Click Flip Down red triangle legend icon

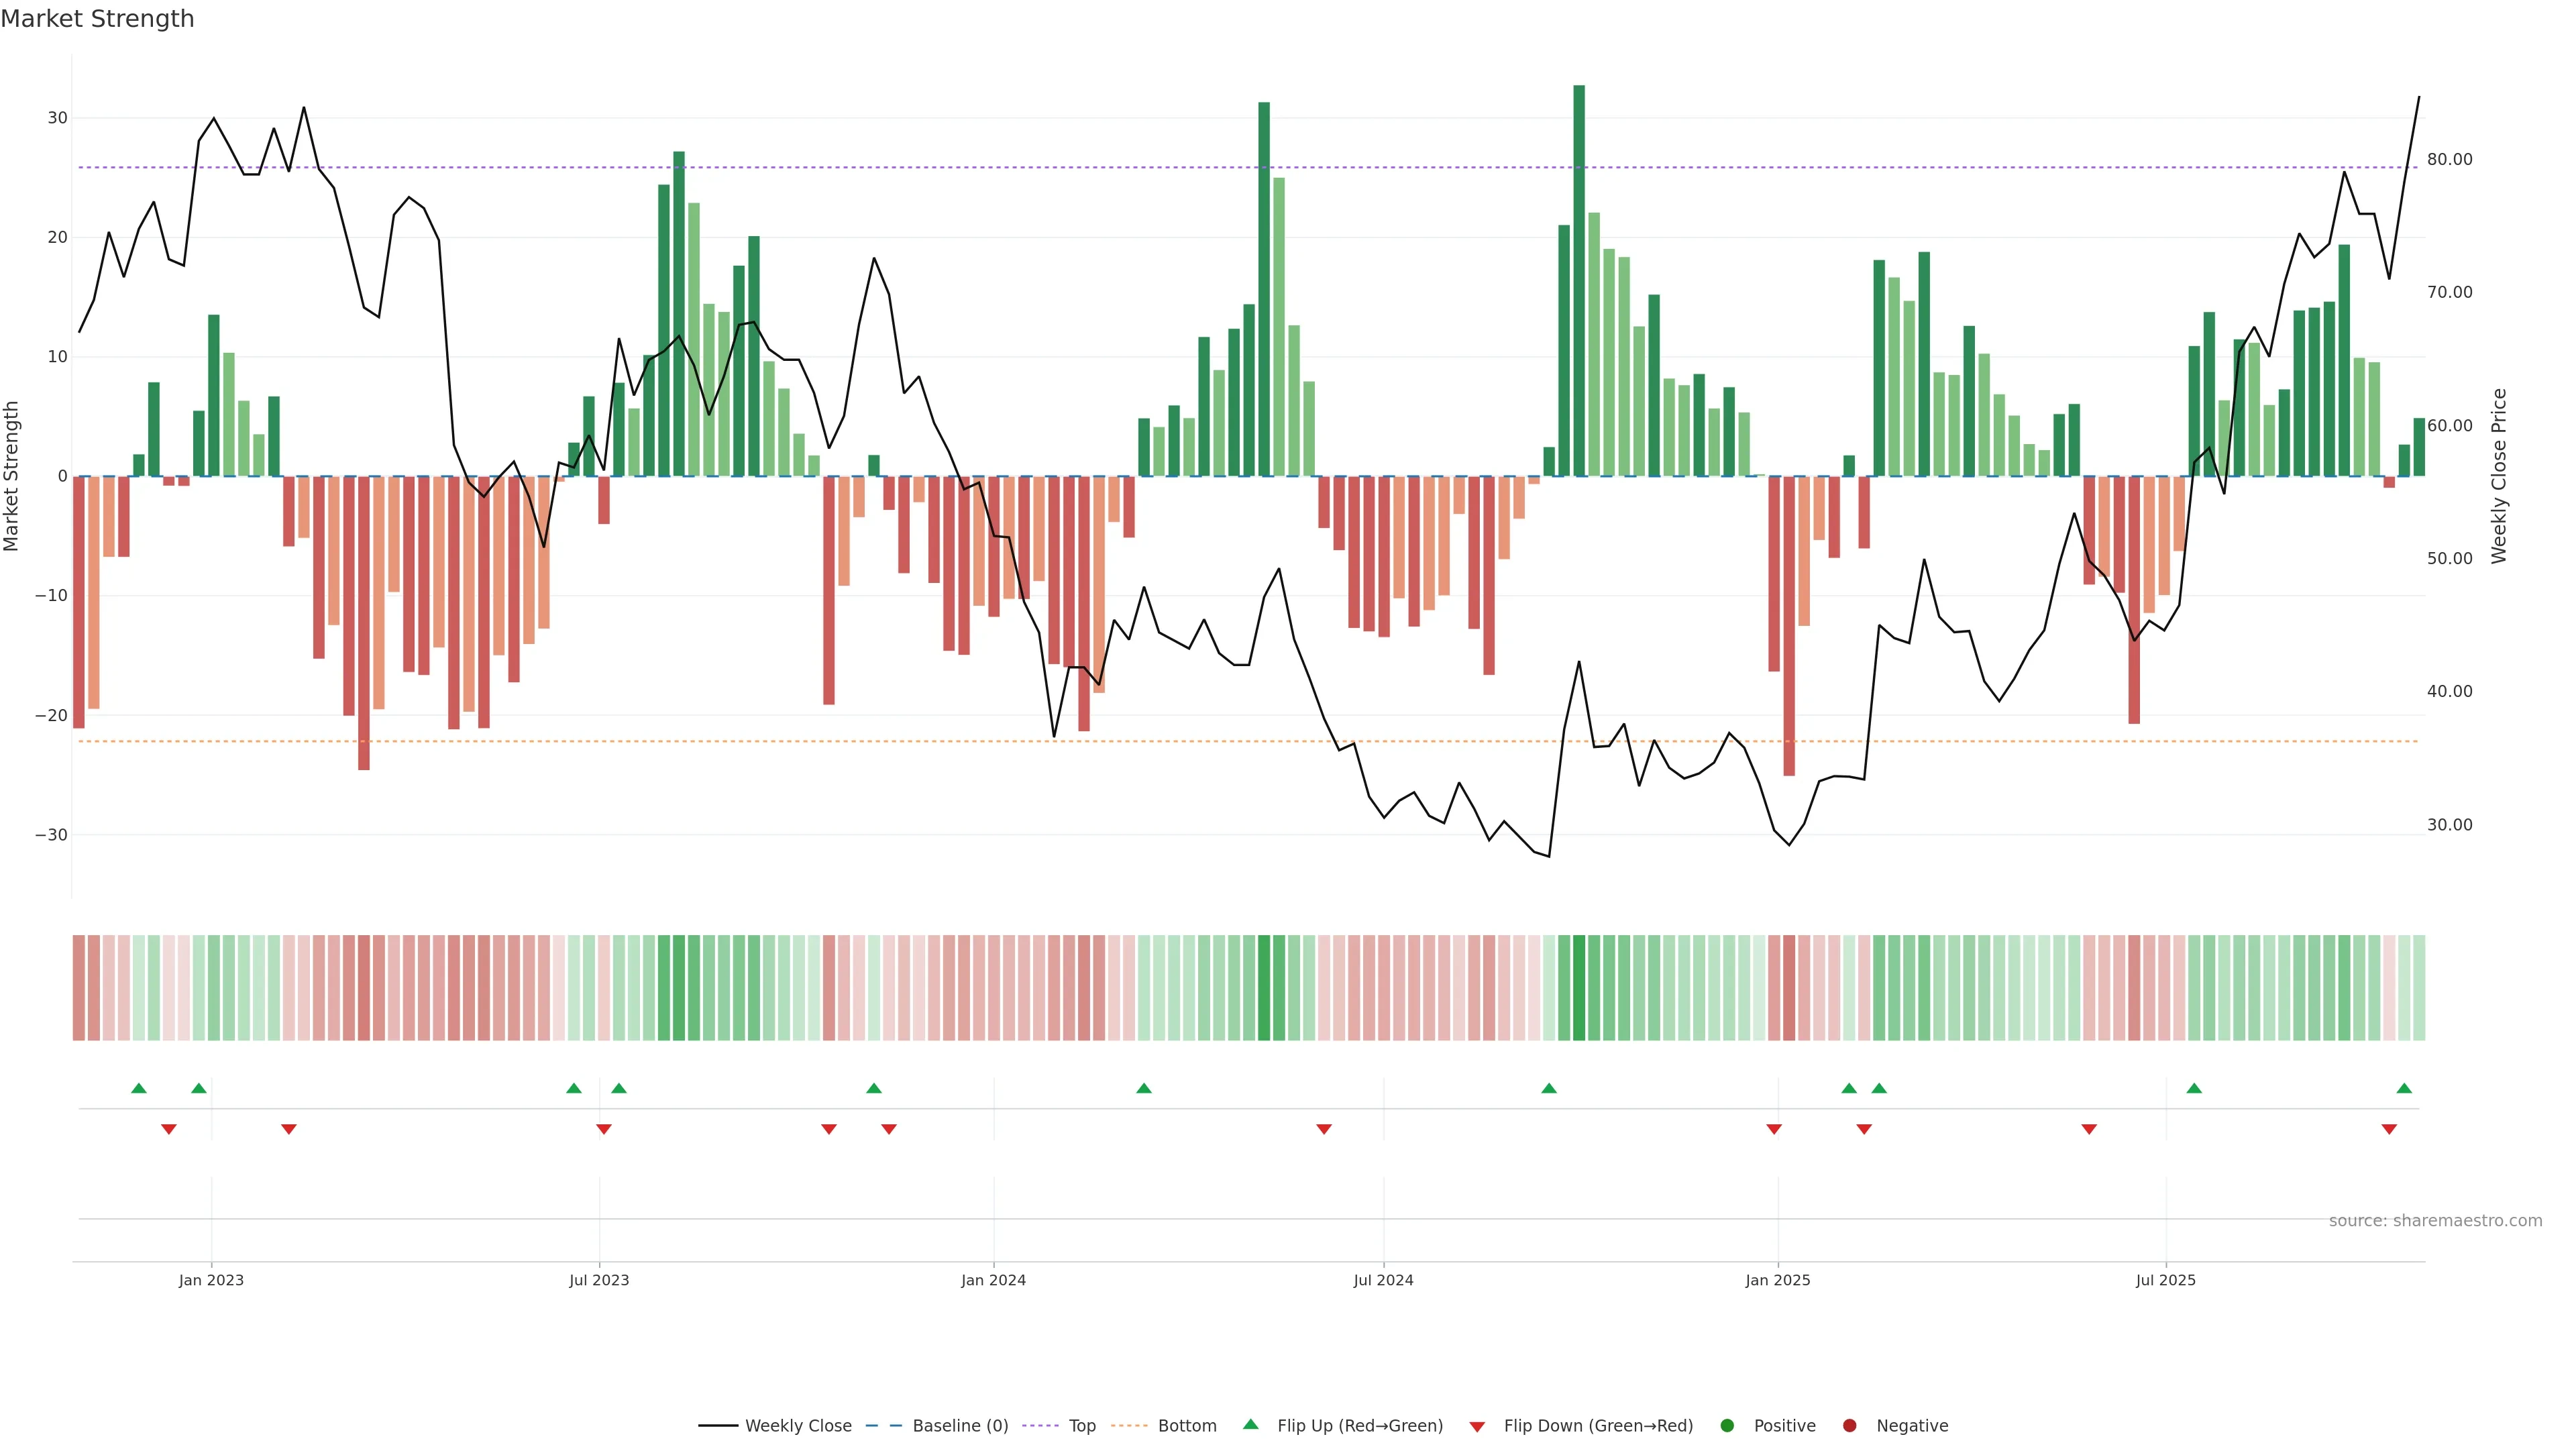pos(1477,1427)
